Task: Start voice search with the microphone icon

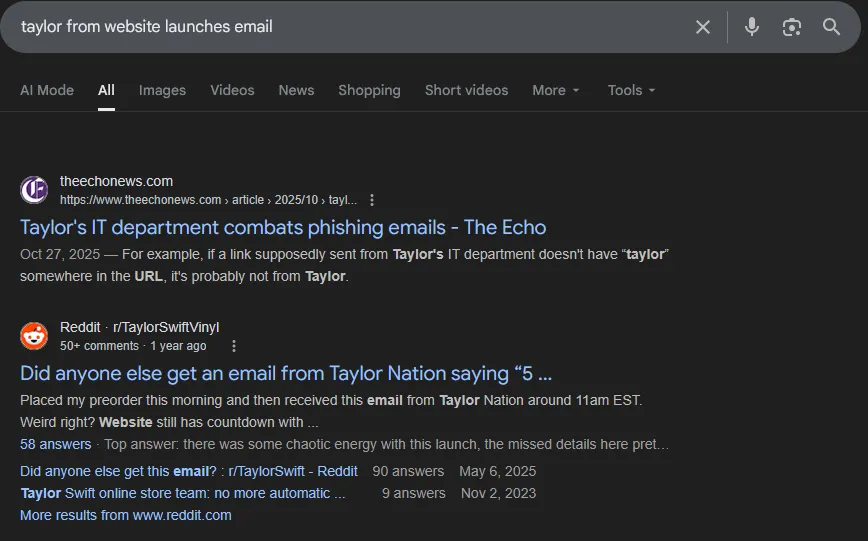Action: point(752,27)
